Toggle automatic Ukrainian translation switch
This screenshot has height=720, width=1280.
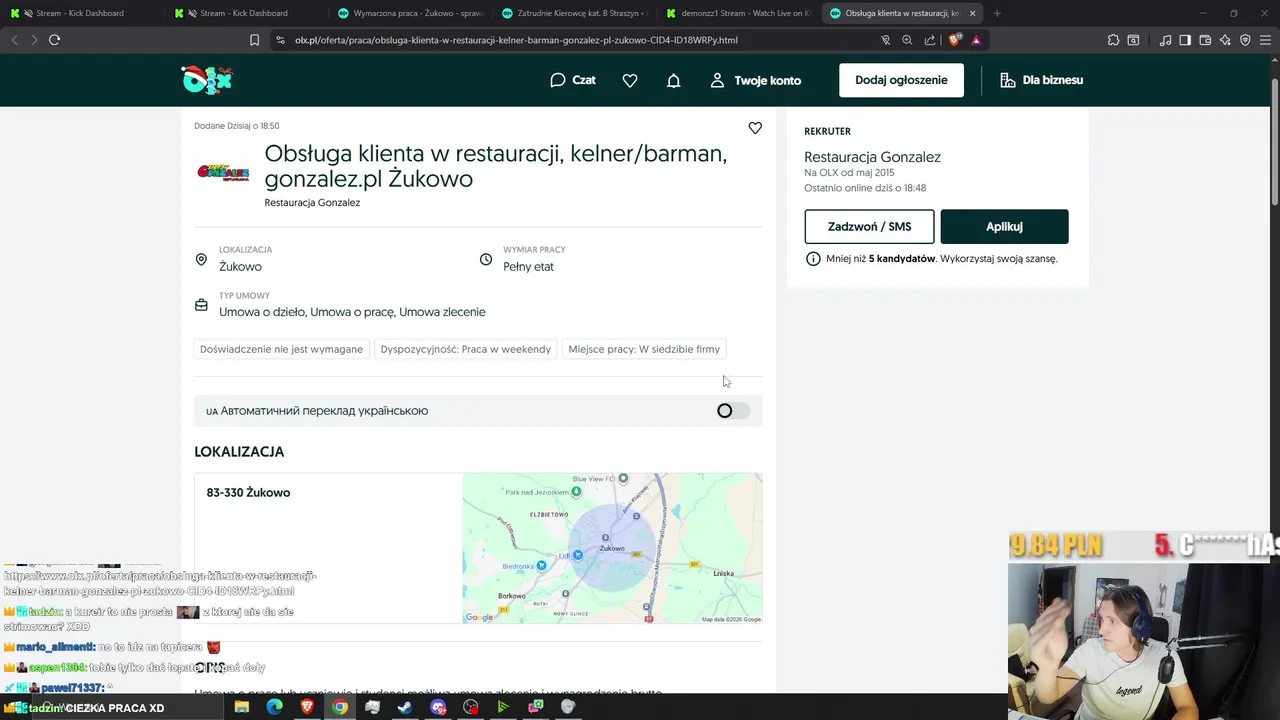(732, 411)
